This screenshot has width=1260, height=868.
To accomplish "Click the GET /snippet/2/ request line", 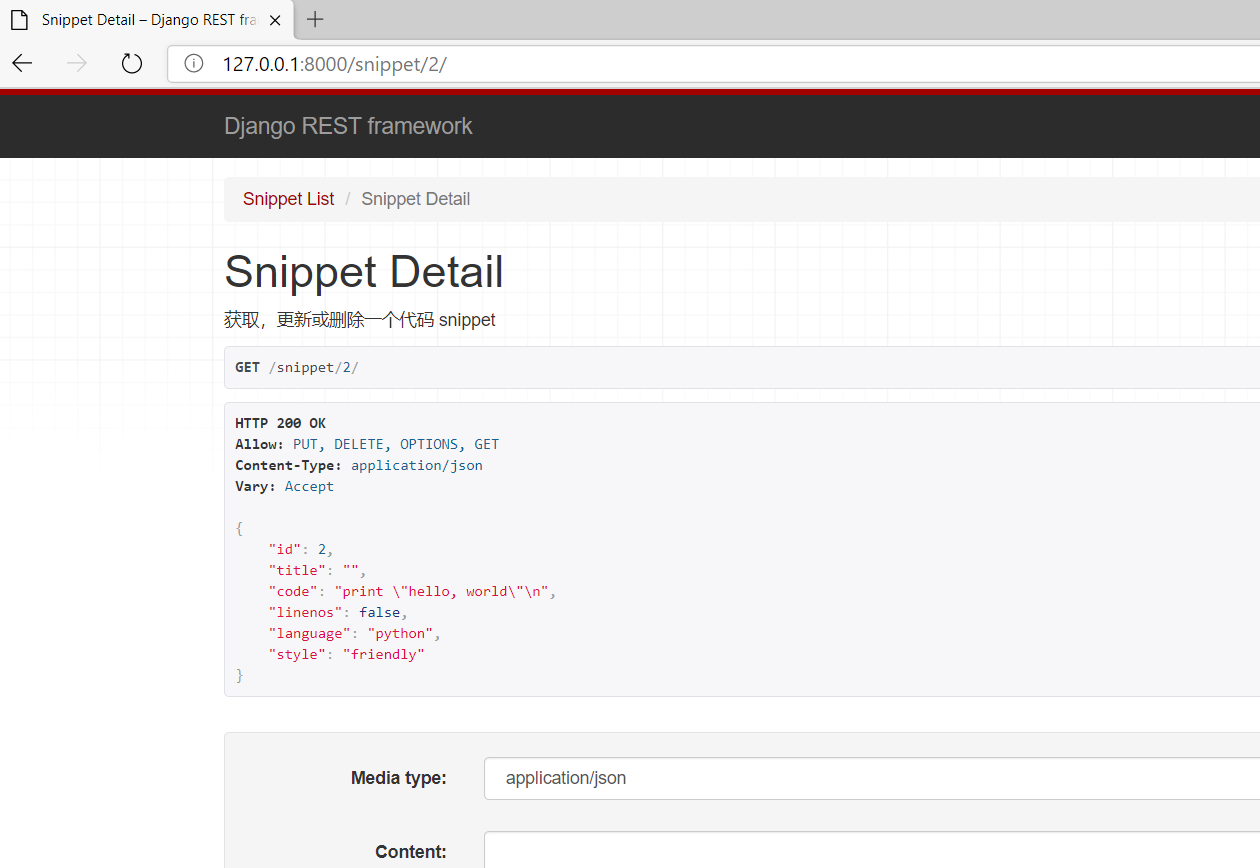I will pos(296,367).
